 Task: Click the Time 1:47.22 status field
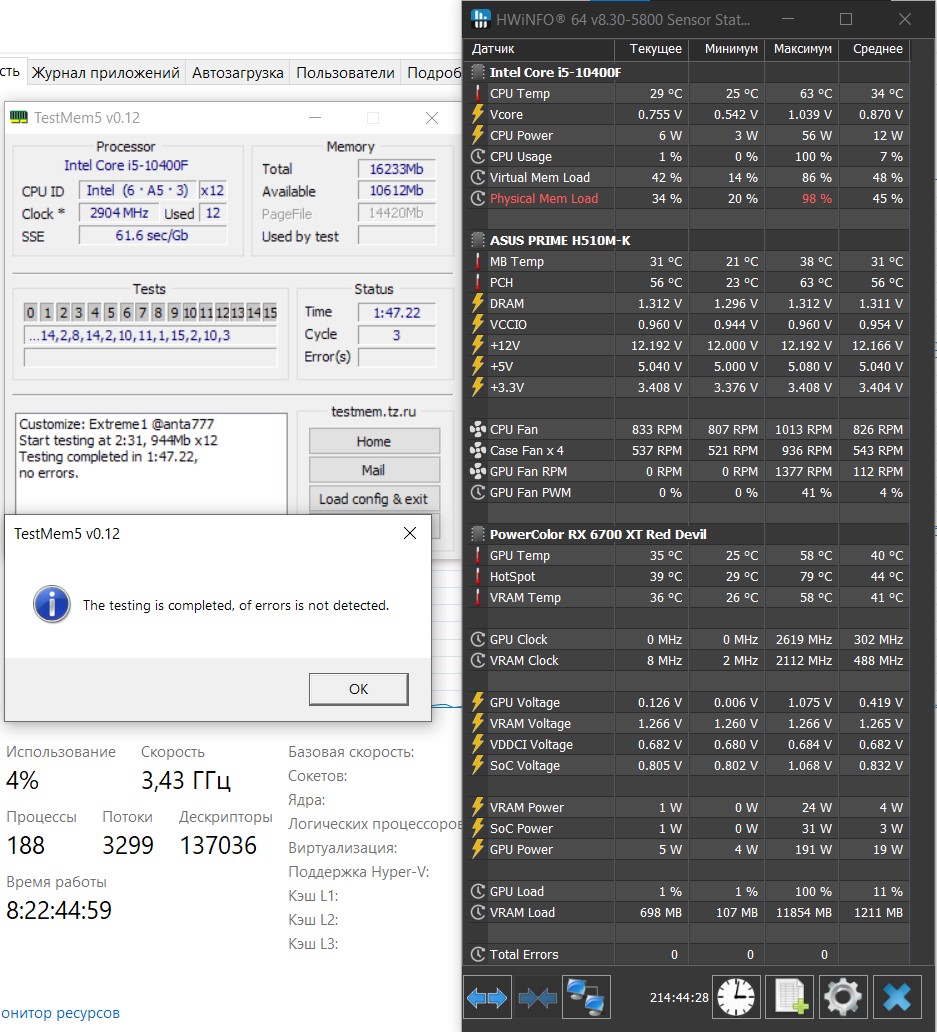pyautogui.click(x=396, y=313)
